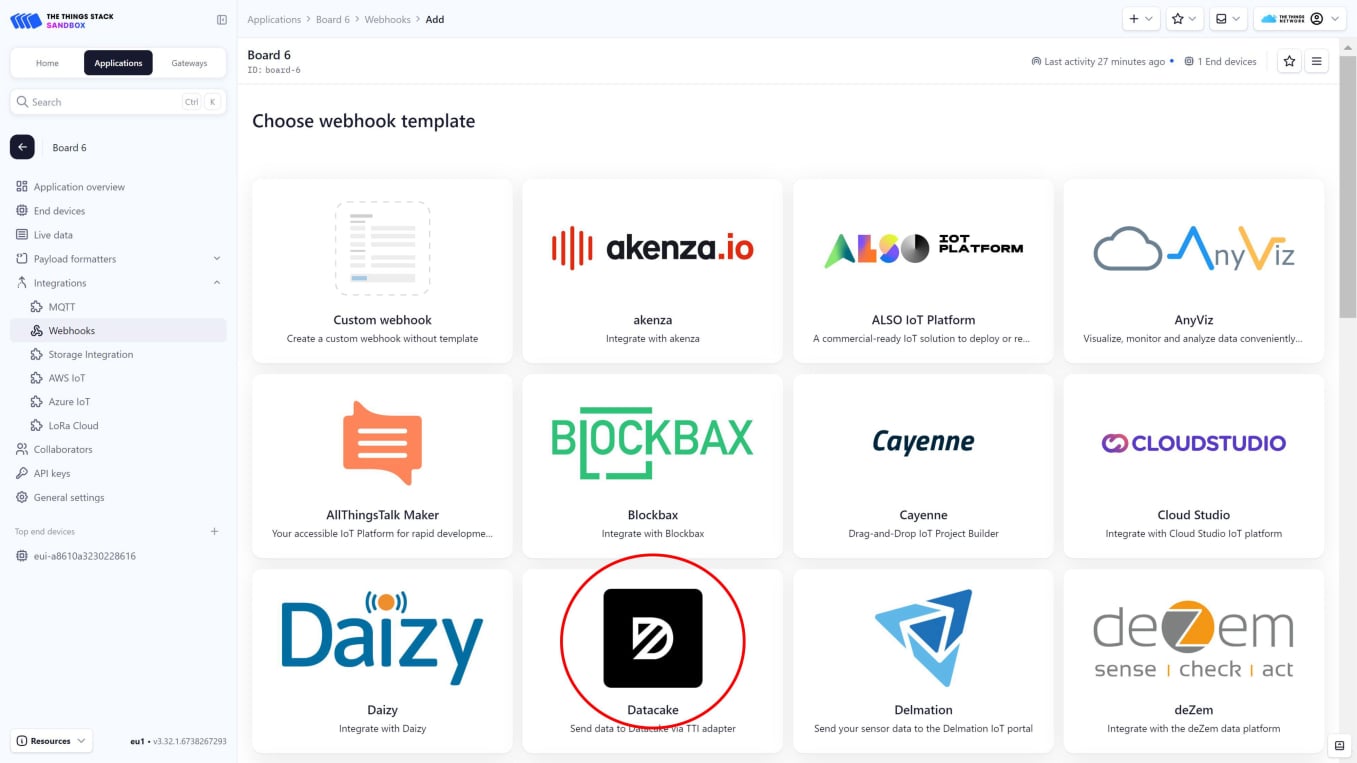
Task: Select the Custom webhook template
Action: [382, 270]
